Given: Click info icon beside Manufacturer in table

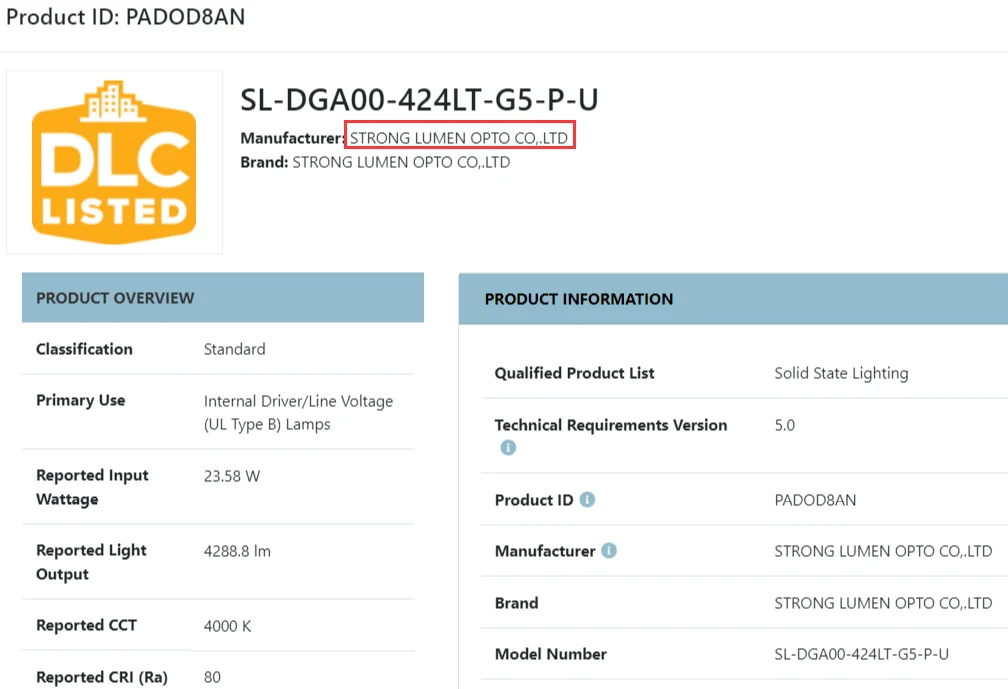Looking at the screenshot, I should 609,551.
